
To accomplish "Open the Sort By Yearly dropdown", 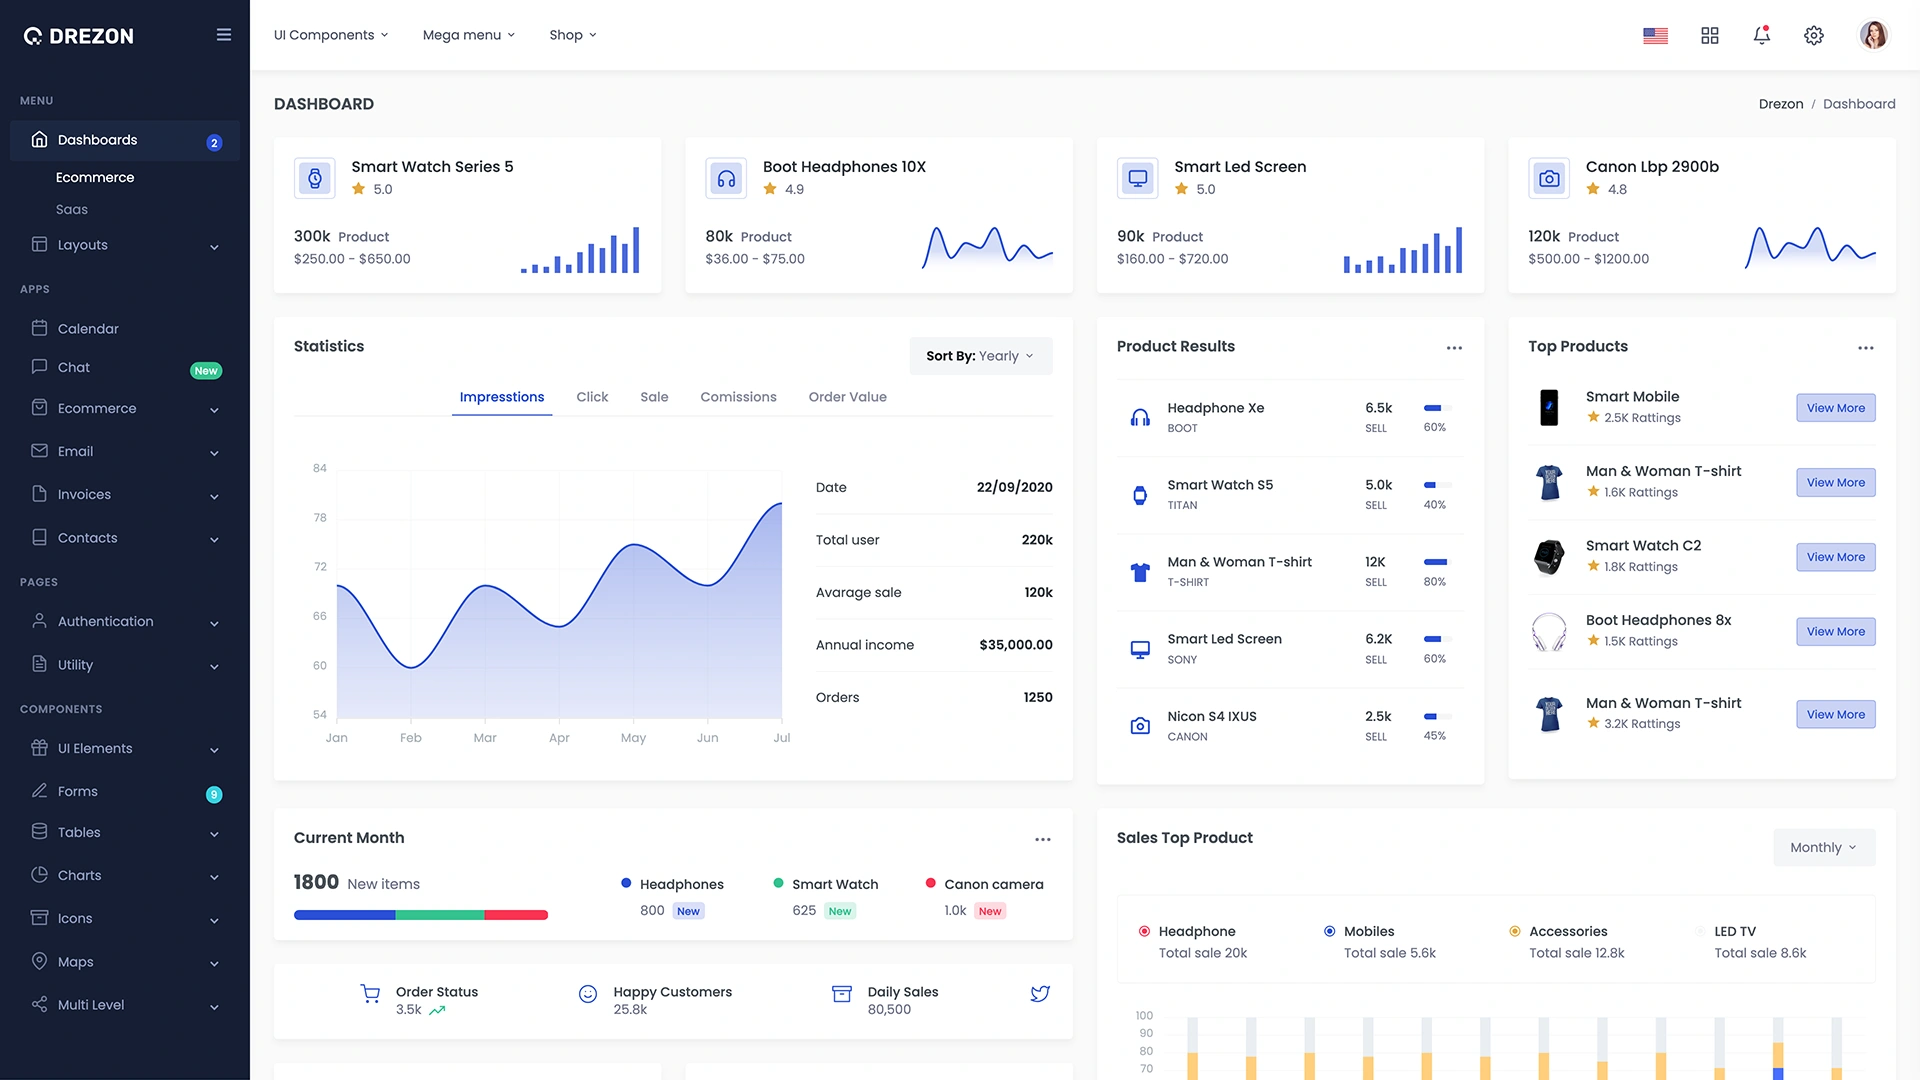I will click(980, 355).
